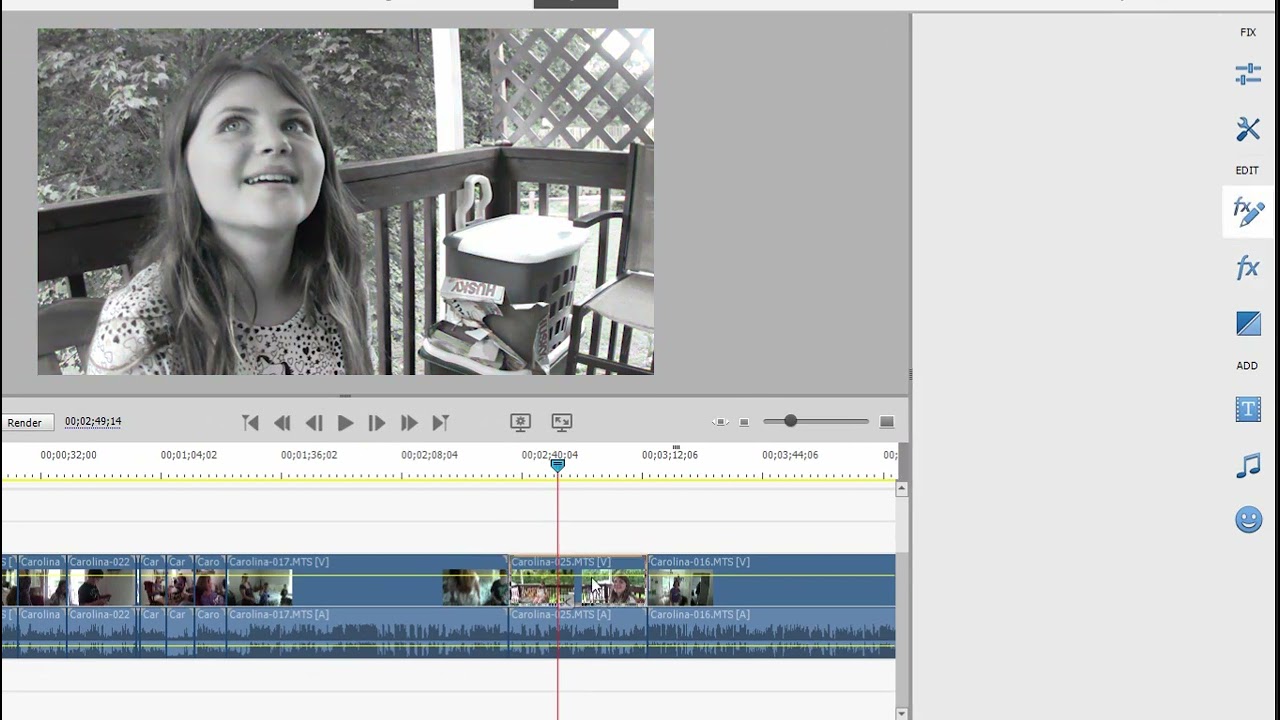This screenshot has width=1280, height=720.
Task: Click the zoom out timeline icon
Action: tap(744, 422)
